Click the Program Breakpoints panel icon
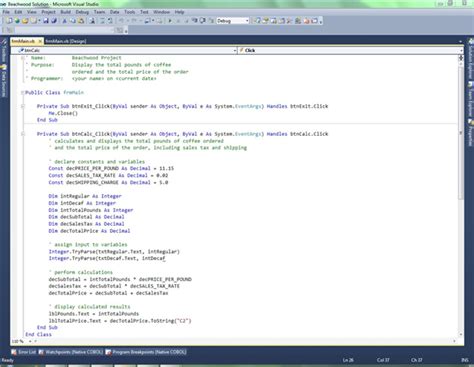This screenshot has height=367, width=474. coord(108,352)
